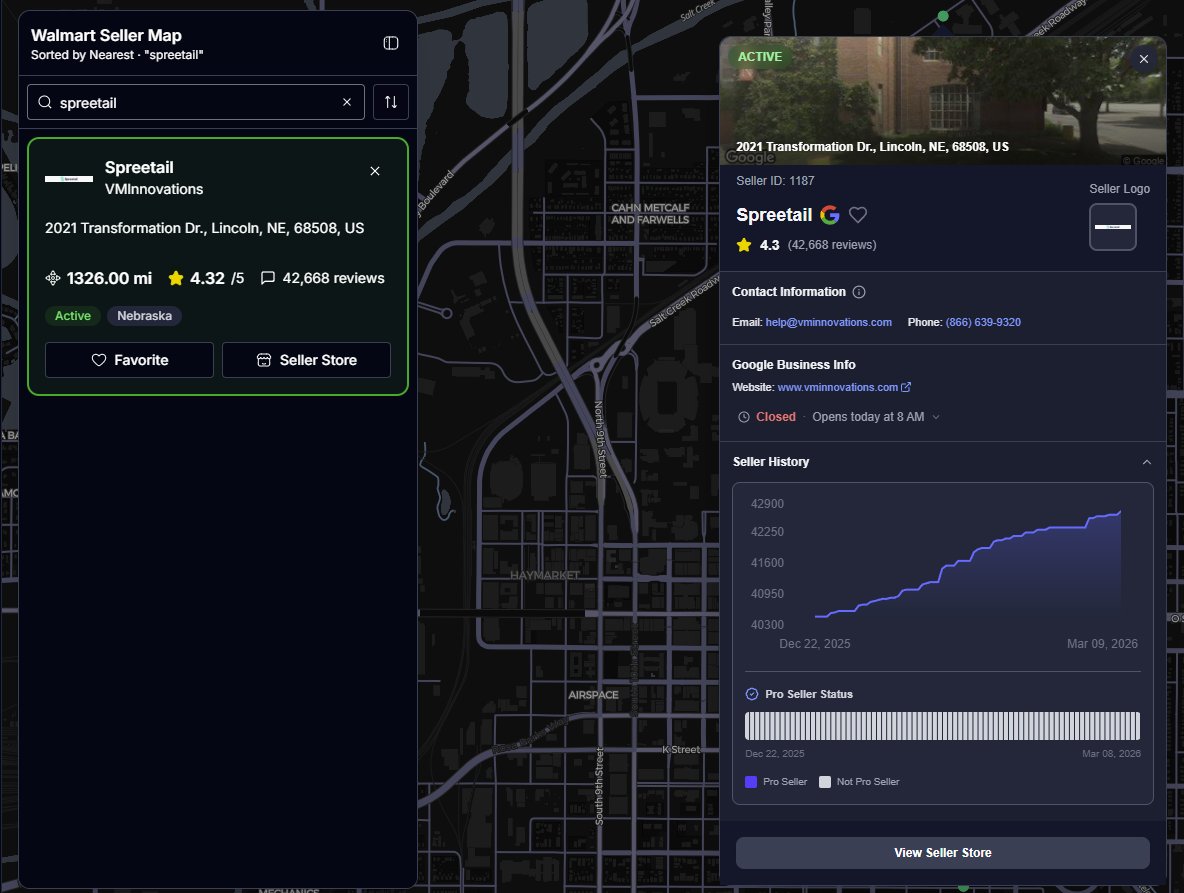
Task: Close the seller detail panel
Action: tap(1143, 59)
